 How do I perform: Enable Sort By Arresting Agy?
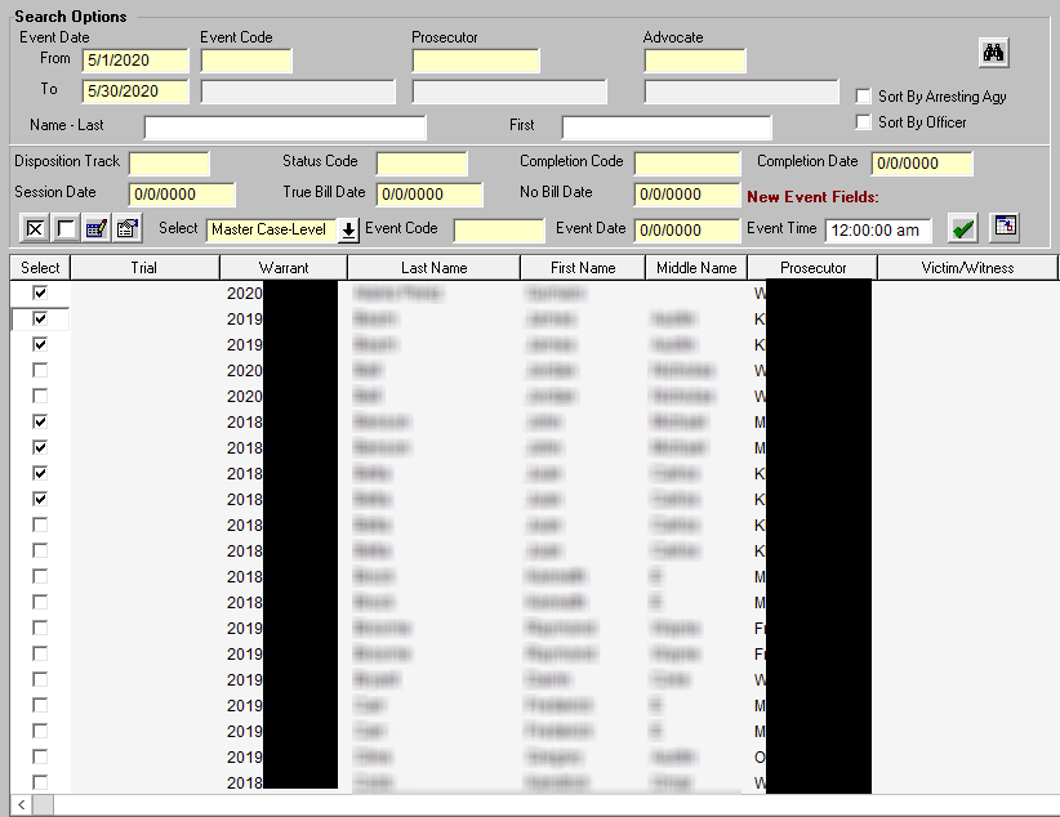point(863,97)
